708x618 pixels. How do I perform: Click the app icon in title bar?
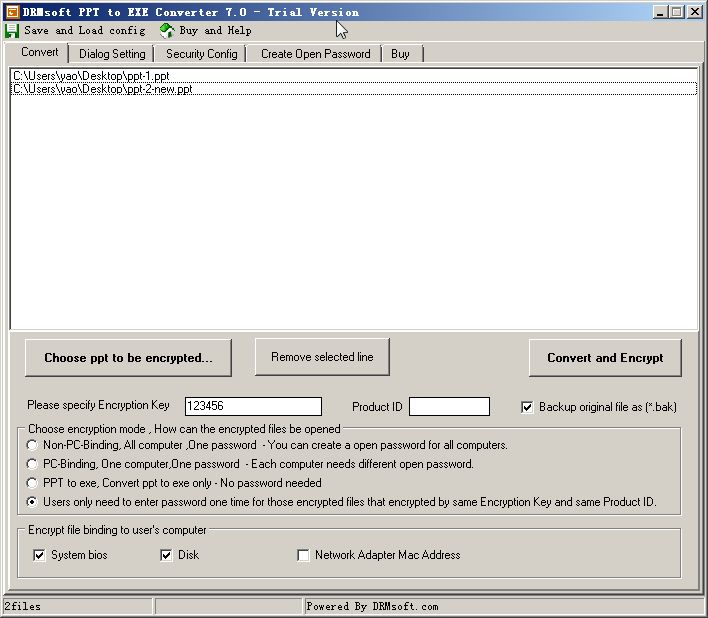tap(12, 12)
